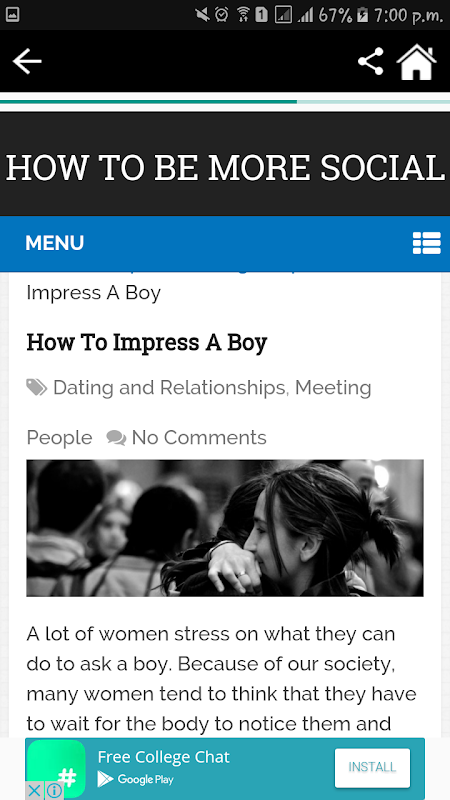Click the tag icon beside categories
Screen dimensions: 450x800
(x=37, y=387)
